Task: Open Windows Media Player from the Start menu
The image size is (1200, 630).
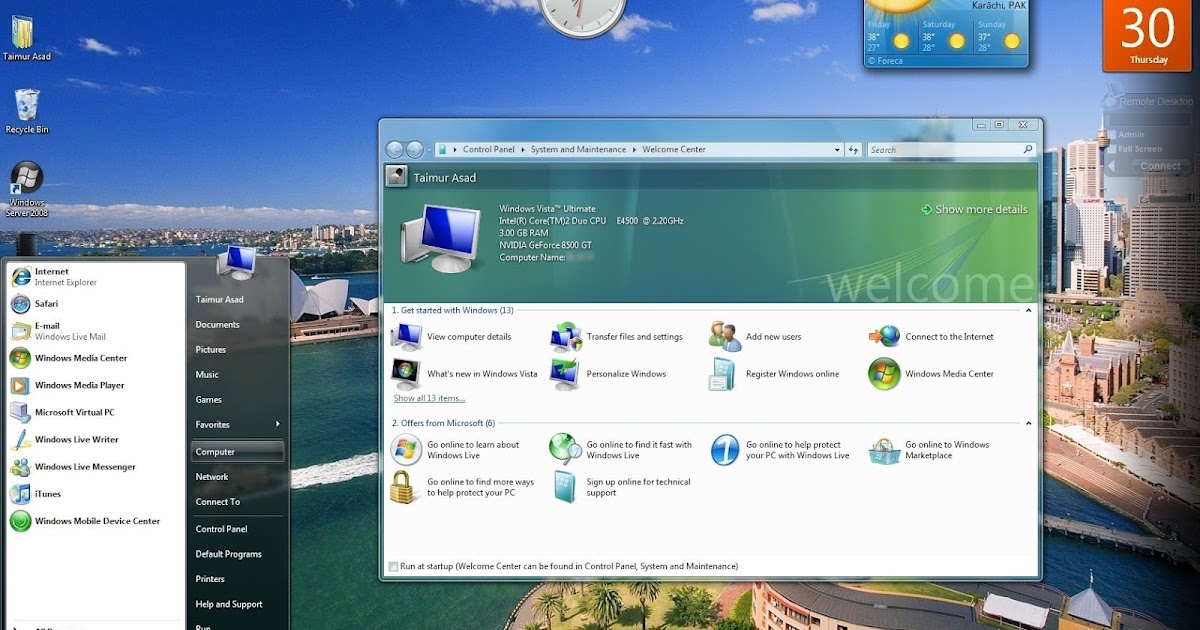Action: tap(77, 385)
